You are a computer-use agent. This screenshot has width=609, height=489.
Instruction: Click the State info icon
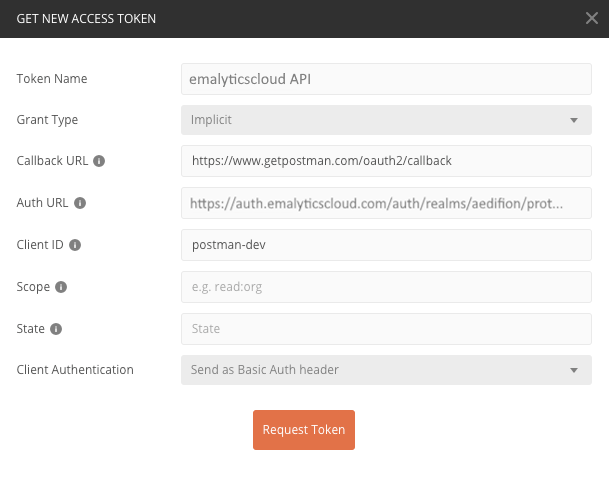tap(56, 329)
